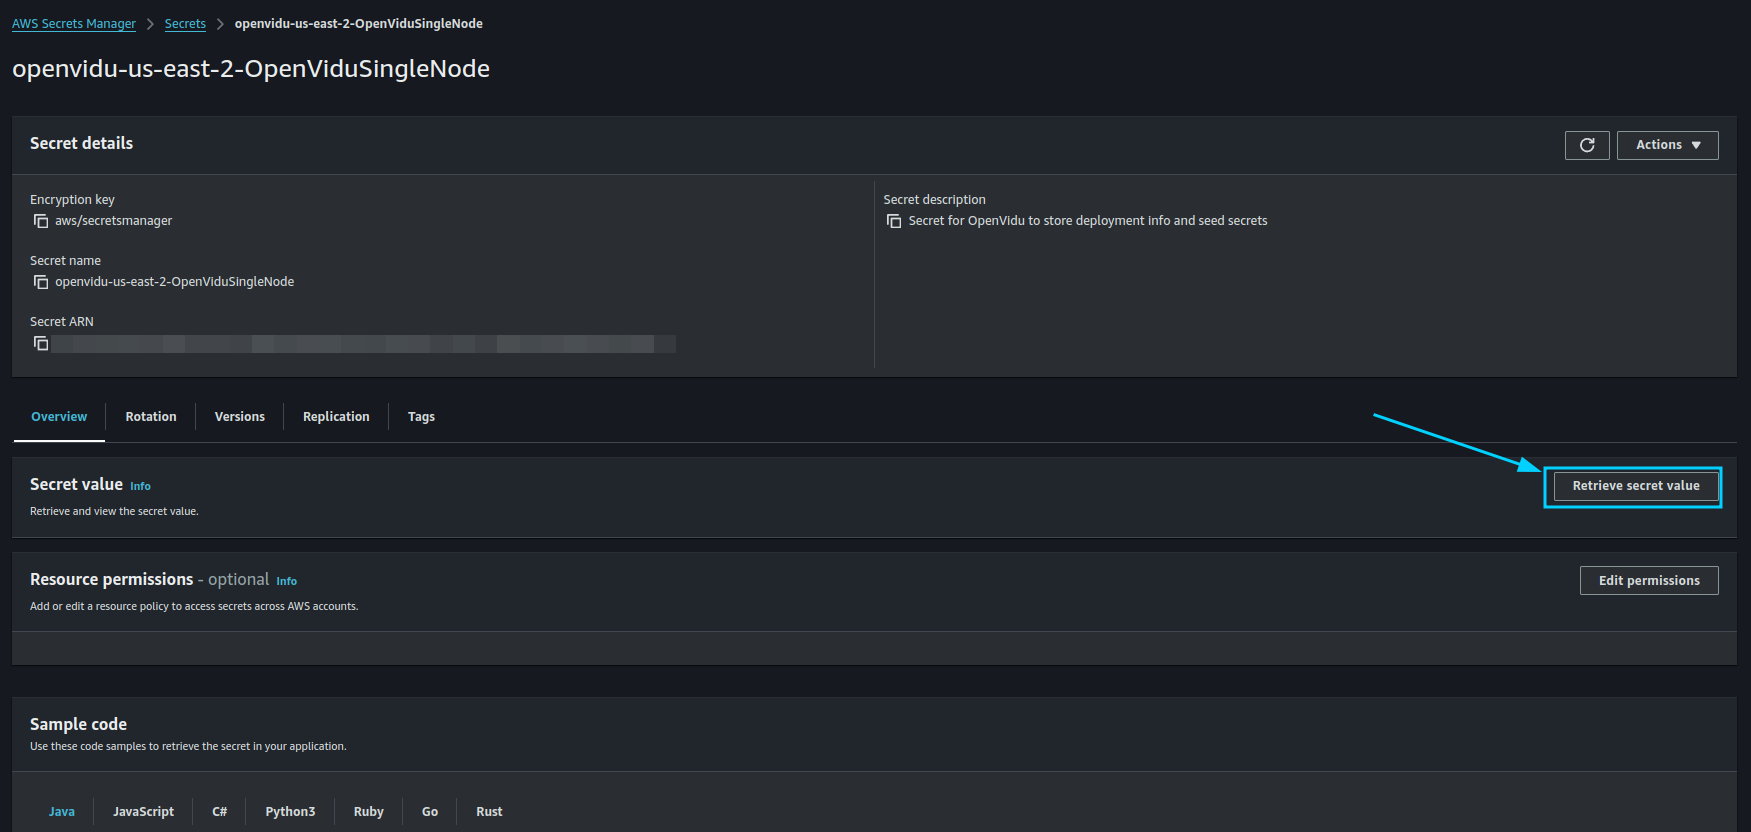Switch sample code to Python3
This screenshot has height=832, width=1751.
coord(290,812)
